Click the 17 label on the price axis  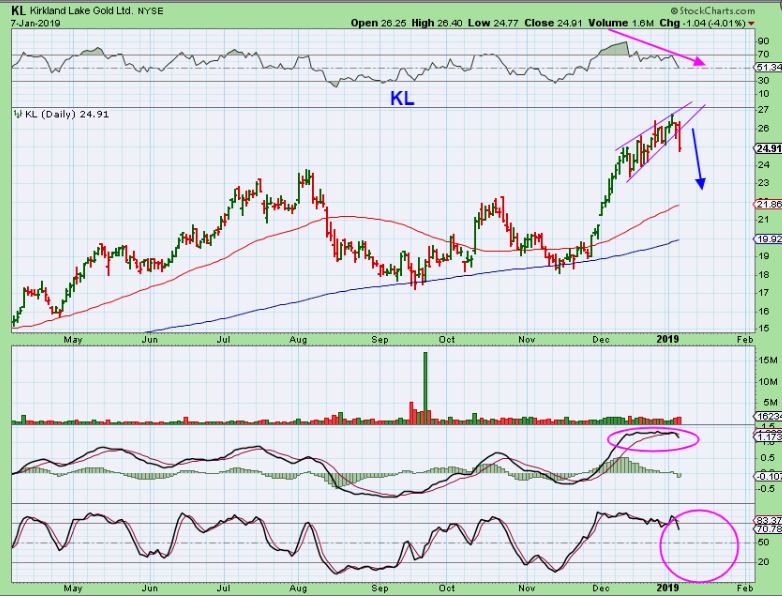point(763,292)
